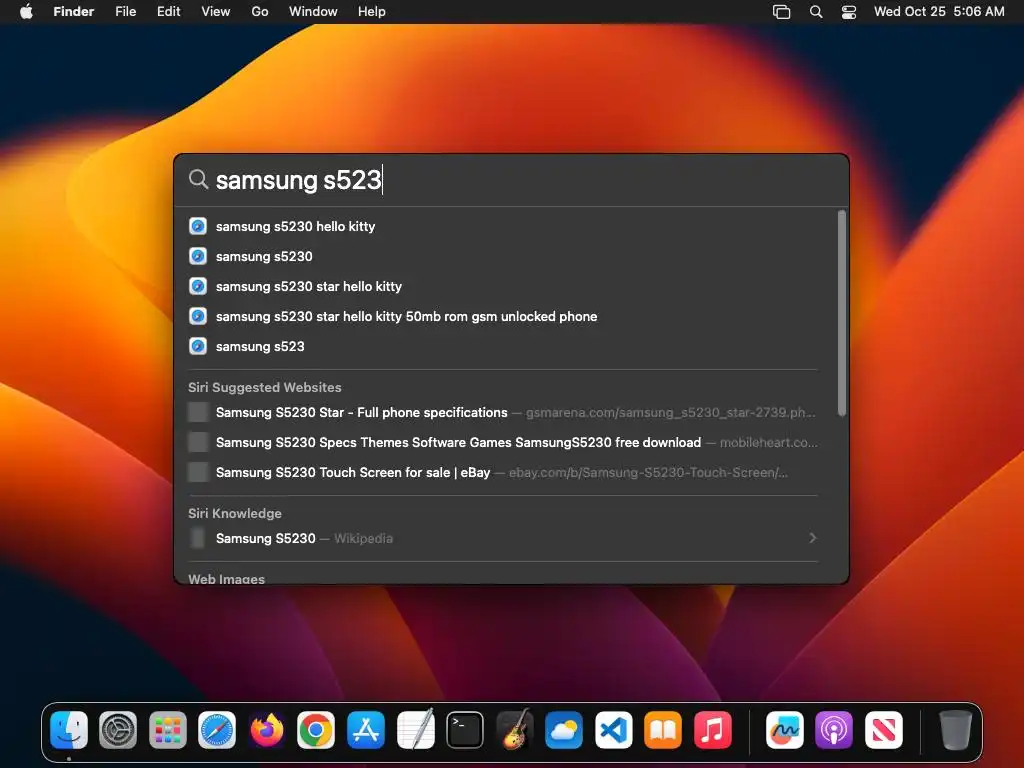This screenshot has width=1024, height=768.
Task: Expand the Samsung S5230 Wikipedia chevron
Action: 812,538
